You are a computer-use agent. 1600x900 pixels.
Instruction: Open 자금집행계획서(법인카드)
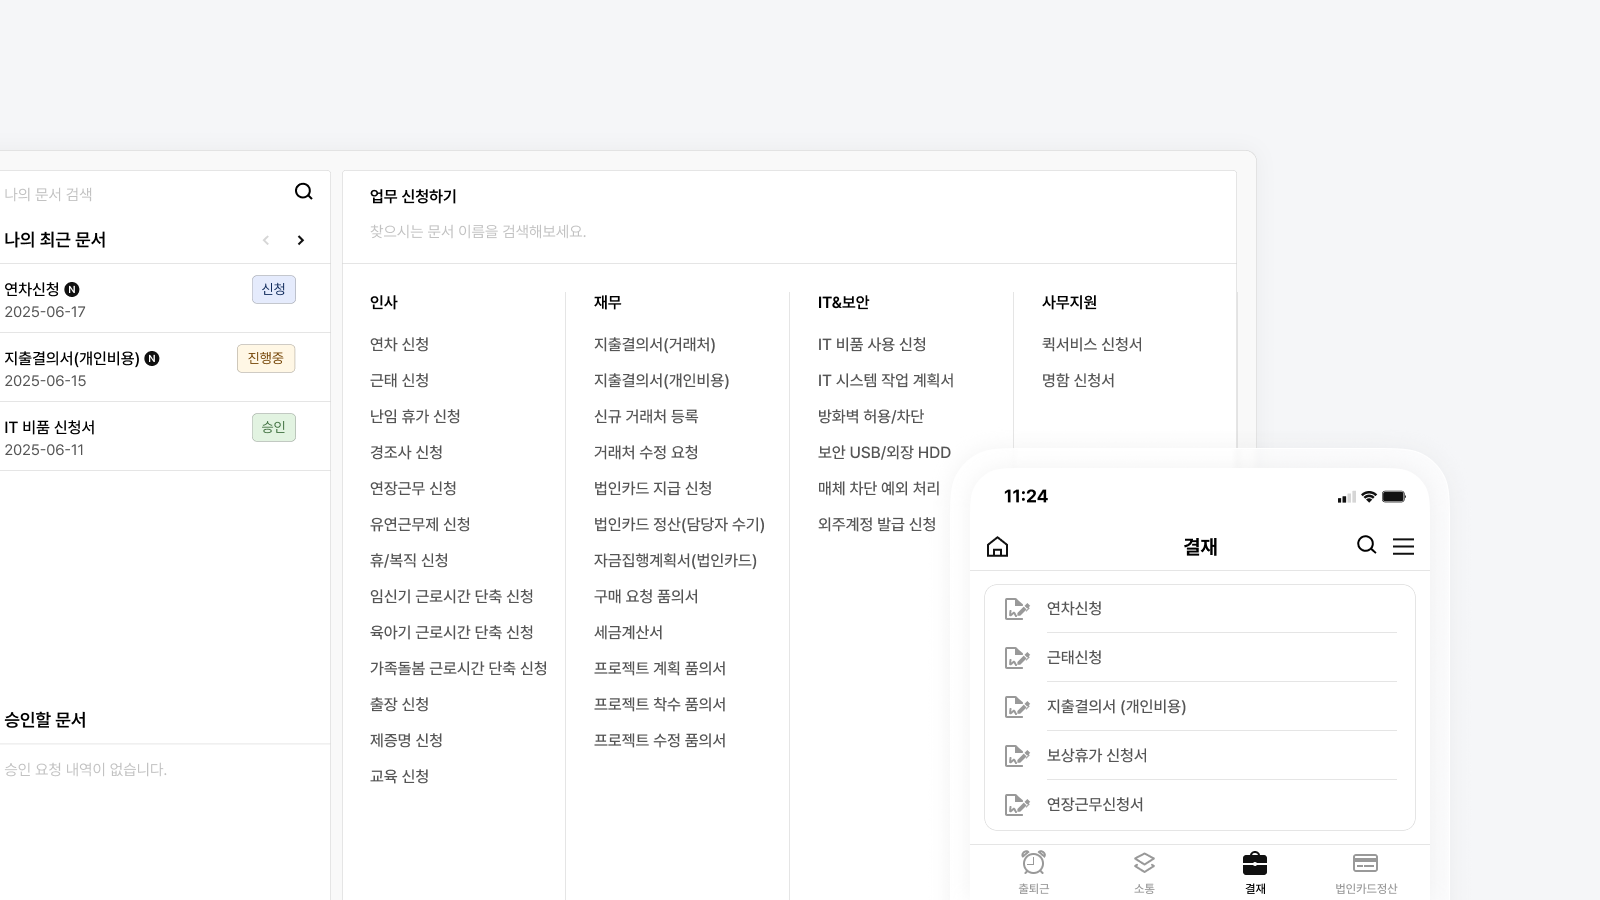point(675,560)
